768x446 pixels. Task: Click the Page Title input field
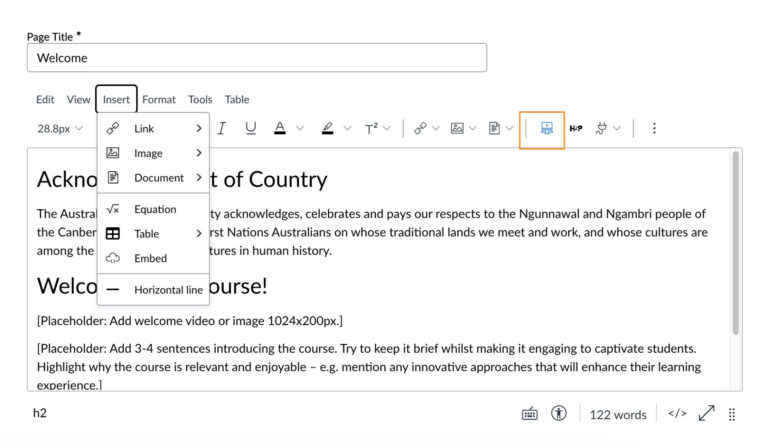point(256,58)
